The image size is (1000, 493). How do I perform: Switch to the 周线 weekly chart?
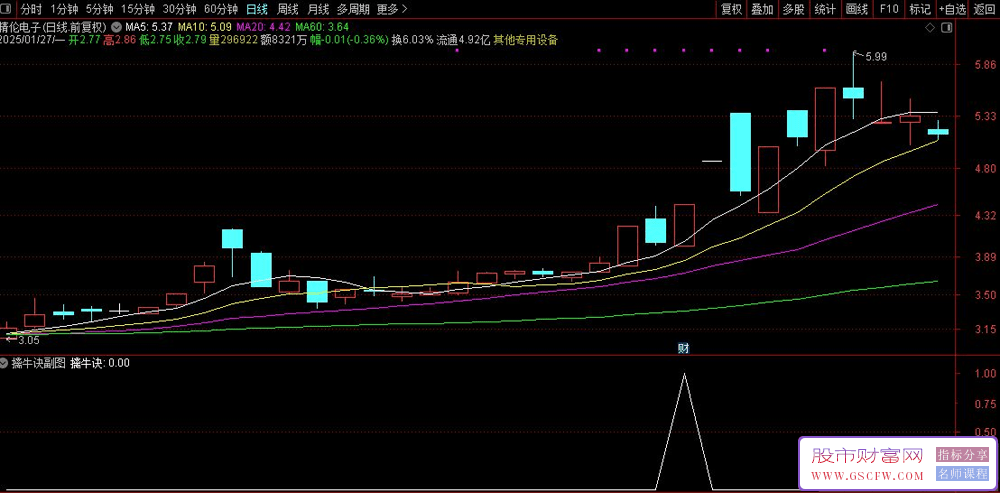click(x=288, y=9)
